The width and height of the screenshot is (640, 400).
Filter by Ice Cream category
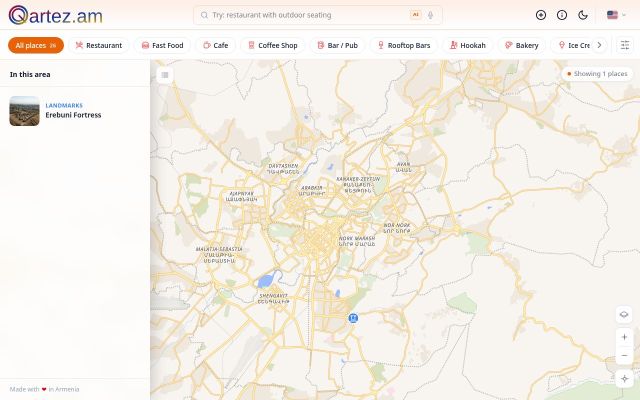coord(573,45)
